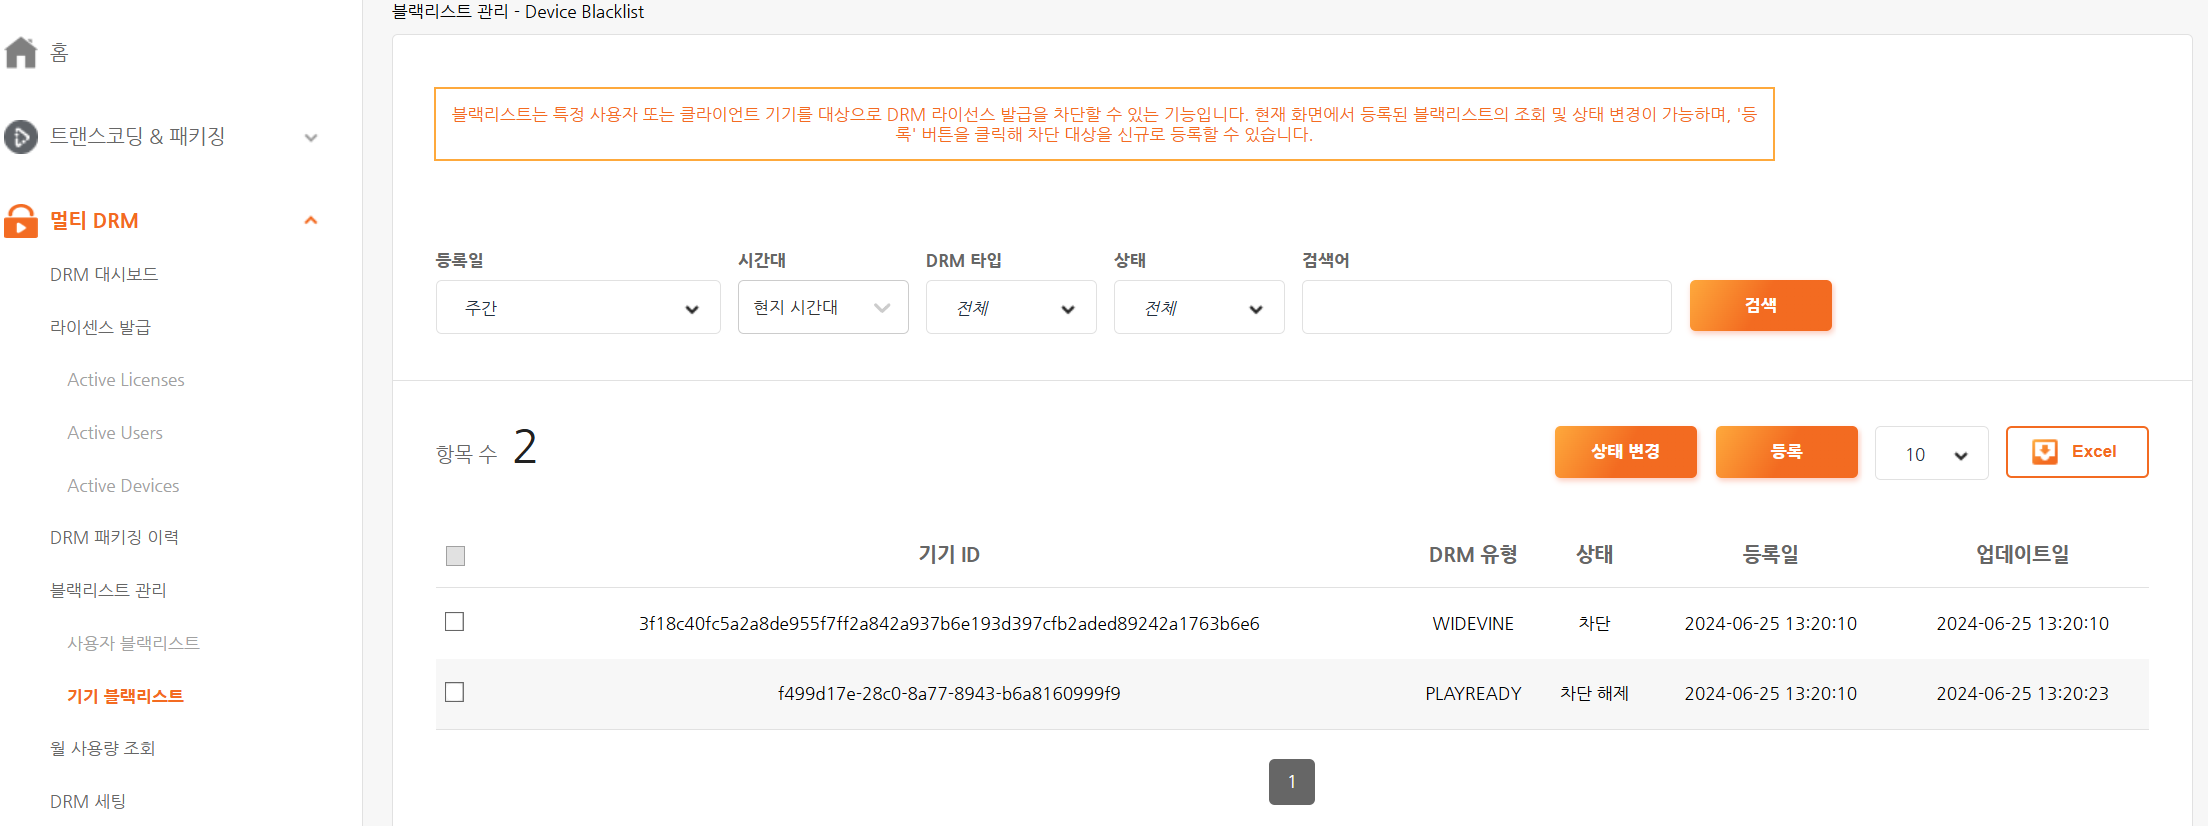Image resolution: width=2208 pixels, height=826 pixels.
Task: Open Active Licenses in sidebar
Action: [x=126, y=380]
